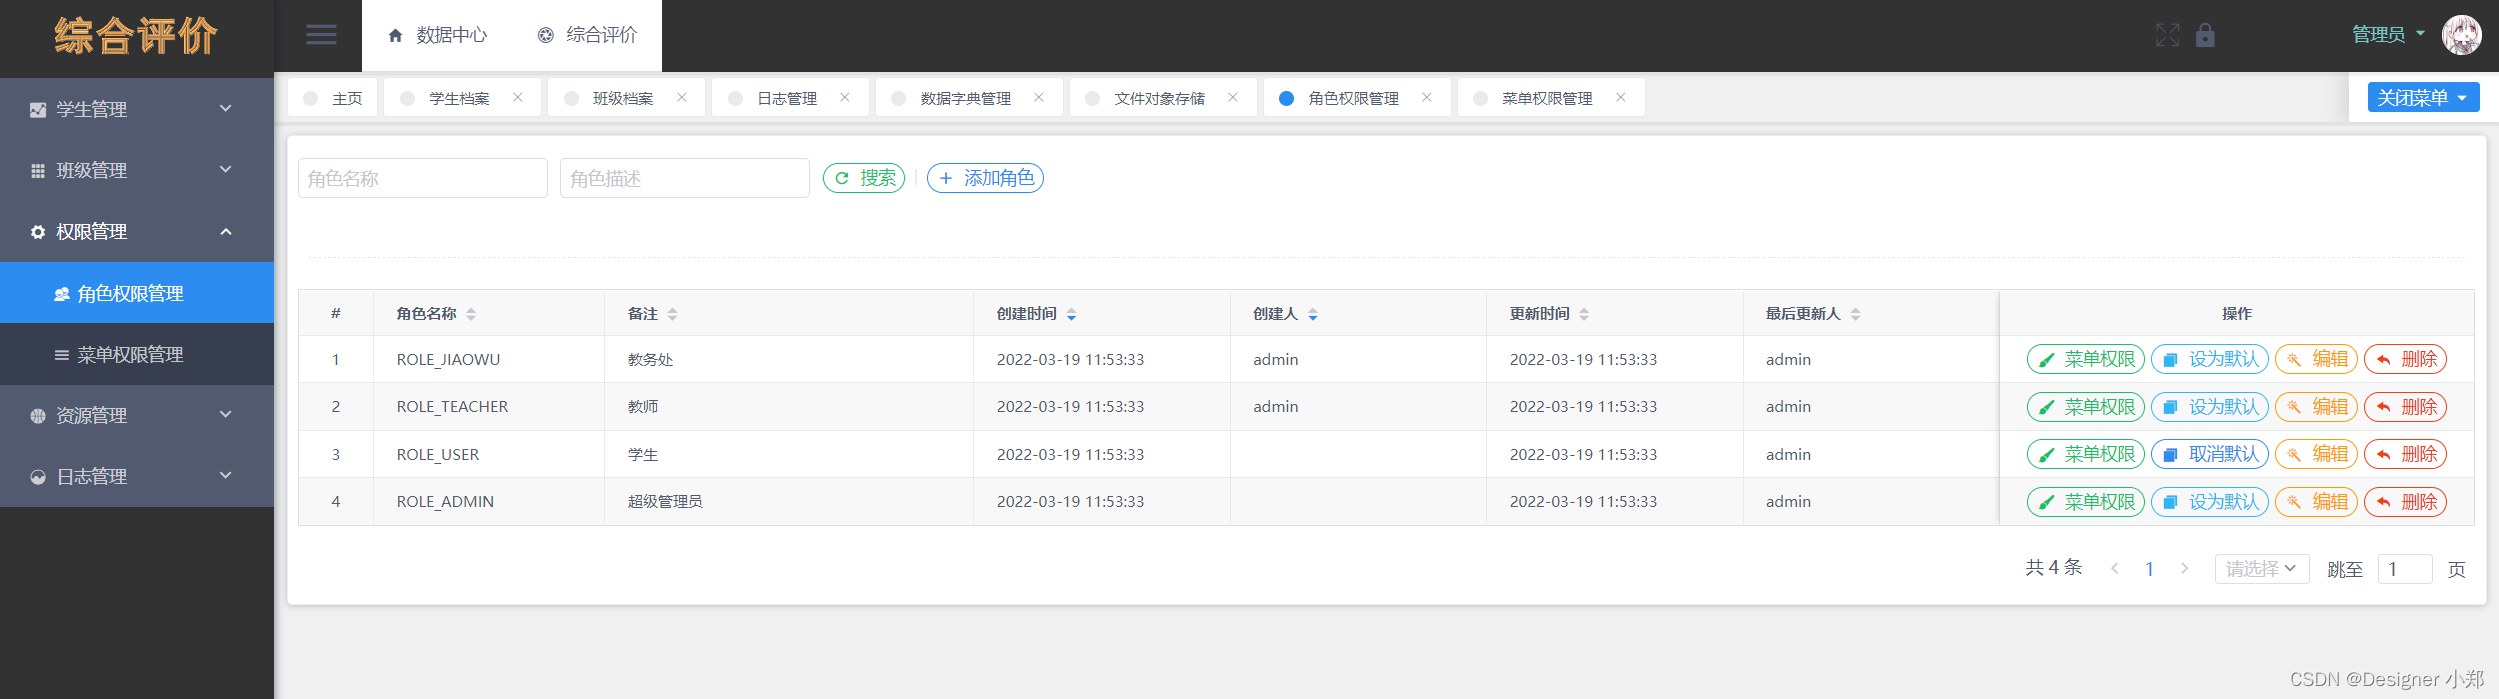Delete the ROLE_ADMIN role
Image resolution: width=2499 pixels, height=699 pixels.
(x=2406, y=502)
